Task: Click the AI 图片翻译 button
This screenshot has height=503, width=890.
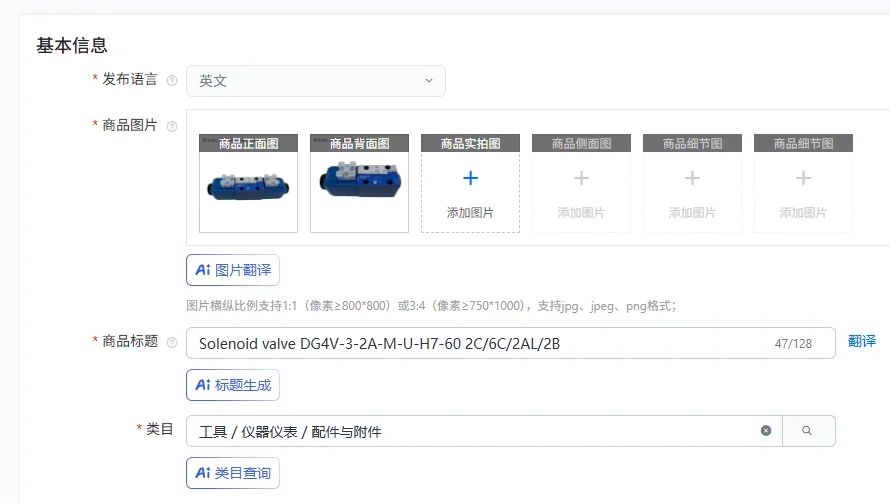Action: point(233,270)
